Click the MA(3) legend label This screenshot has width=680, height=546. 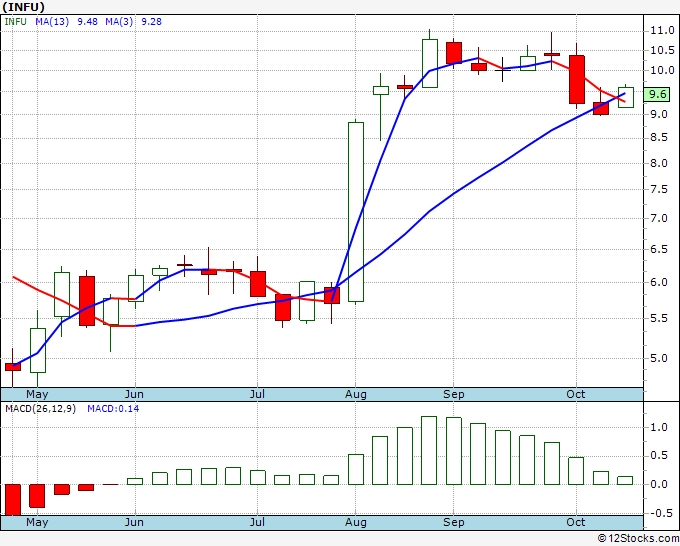click(x=119, y=22)
